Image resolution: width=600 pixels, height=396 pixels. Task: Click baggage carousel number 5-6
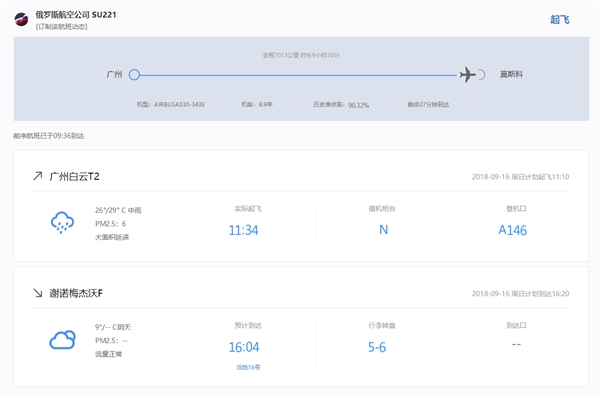(377, 347)
